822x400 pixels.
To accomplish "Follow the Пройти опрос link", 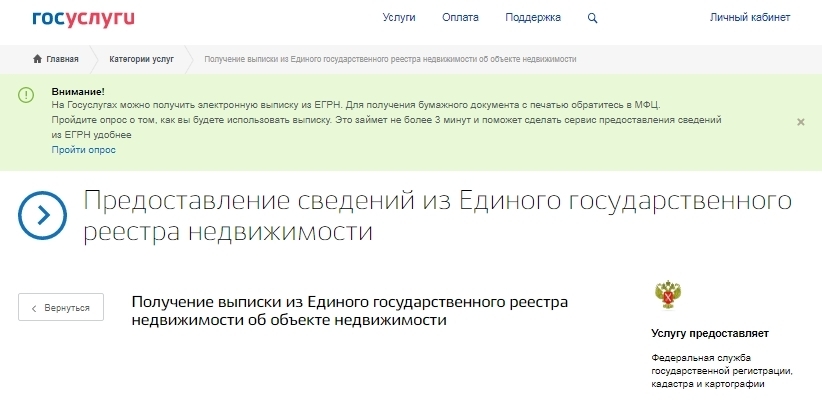I will (84, 150).
